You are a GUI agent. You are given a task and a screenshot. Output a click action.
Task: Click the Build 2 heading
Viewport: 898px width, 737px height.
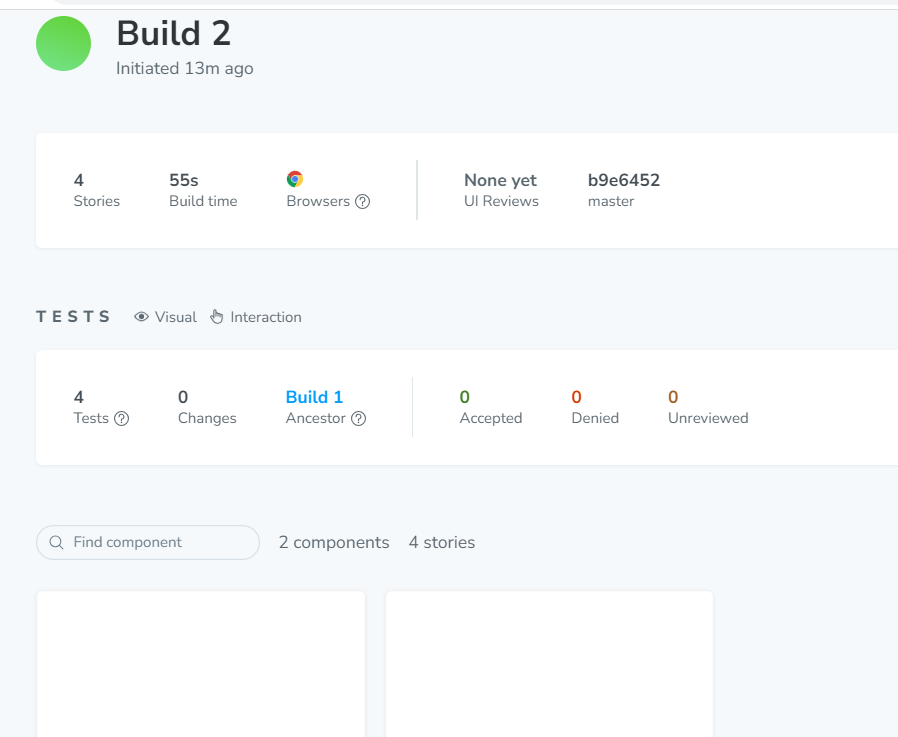[174, 33]
